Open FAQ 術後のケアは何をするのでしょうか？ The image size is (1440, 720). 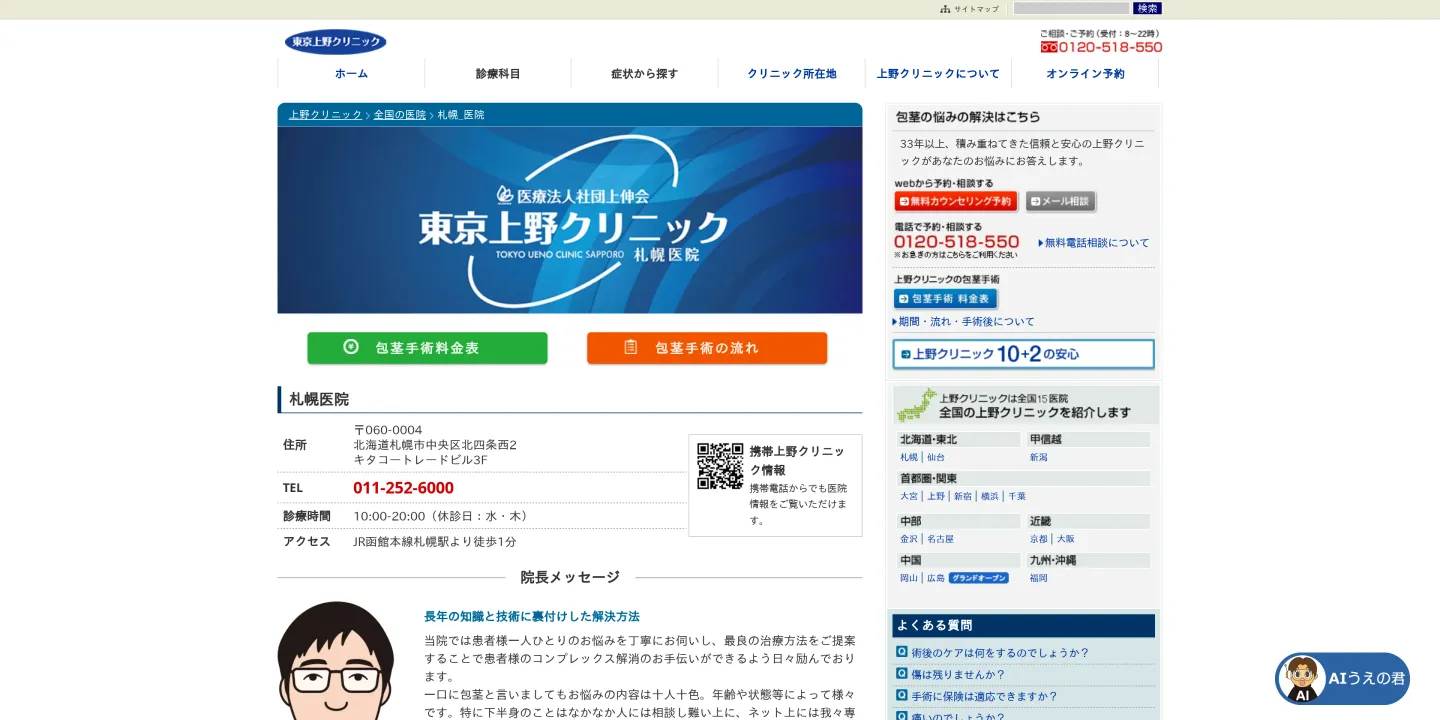(1000, 653)
